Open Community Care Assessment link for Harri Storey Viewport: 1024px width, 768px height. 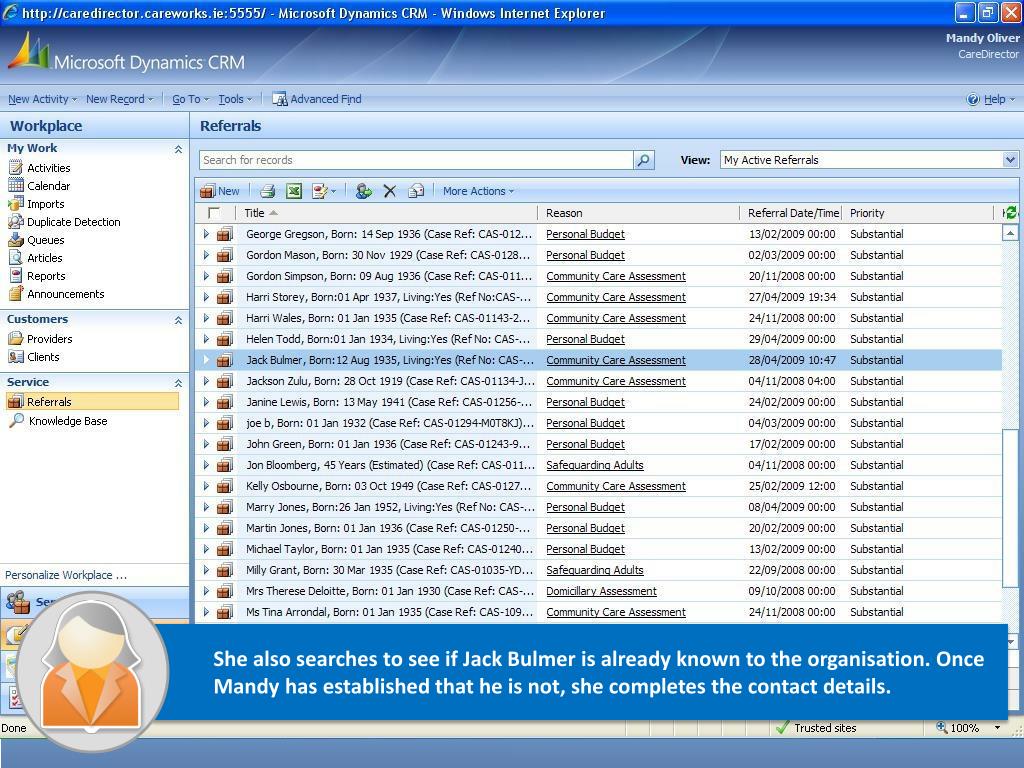pos(616,297)
